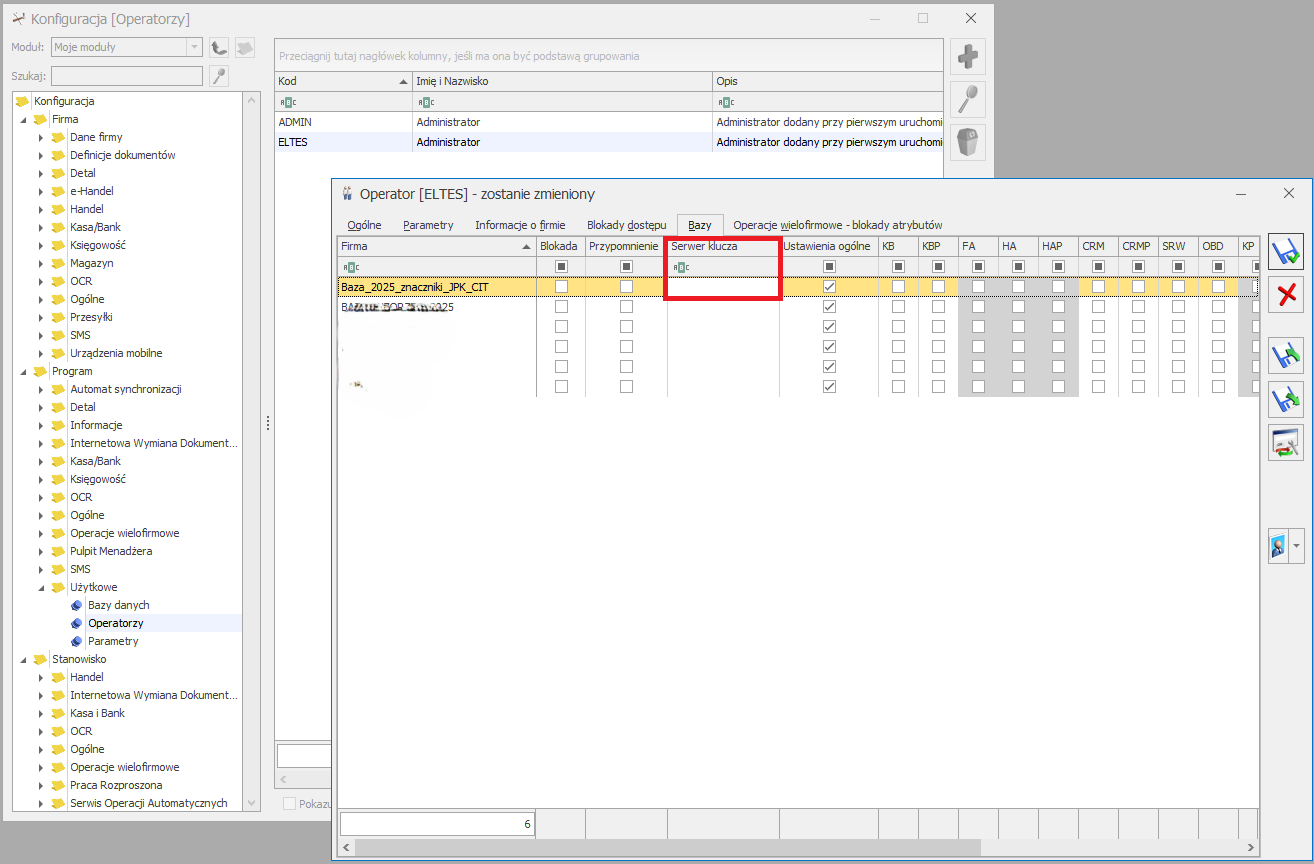Image resolution: width=1314 pixels, height=864 pixels.
Task: Collapse the Stanowisko branch
Action: tap(23, 659)
